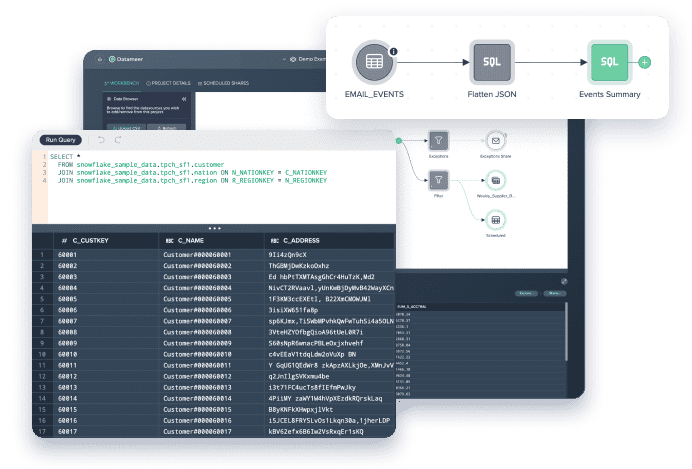Image resolution: width=692 pixels, height=469 pixels.
Task: Expand the preview panel with arrow icon
Action: pyautogui.click(x=564, y=281)
